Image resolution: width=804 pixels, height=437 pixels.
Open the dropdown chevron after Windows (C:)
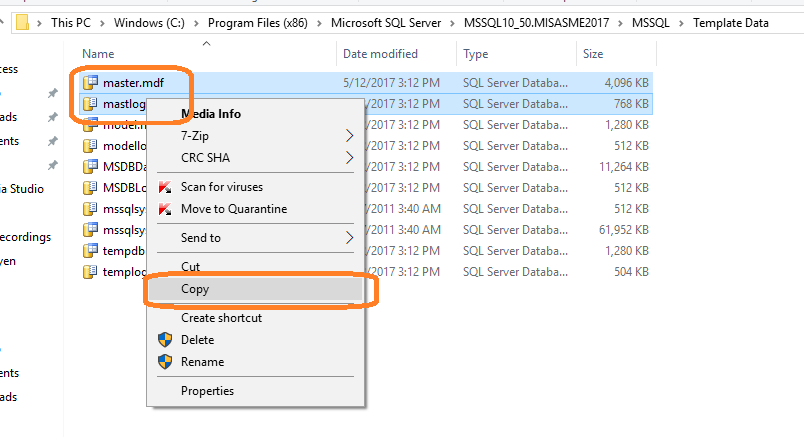196,23
